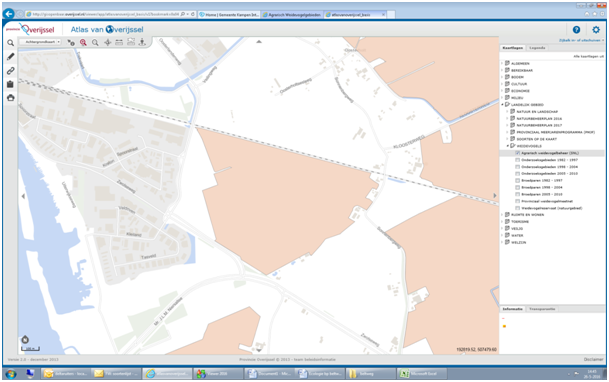
Task: Switch to the Transparantie tab
Action: pos(542,309)
